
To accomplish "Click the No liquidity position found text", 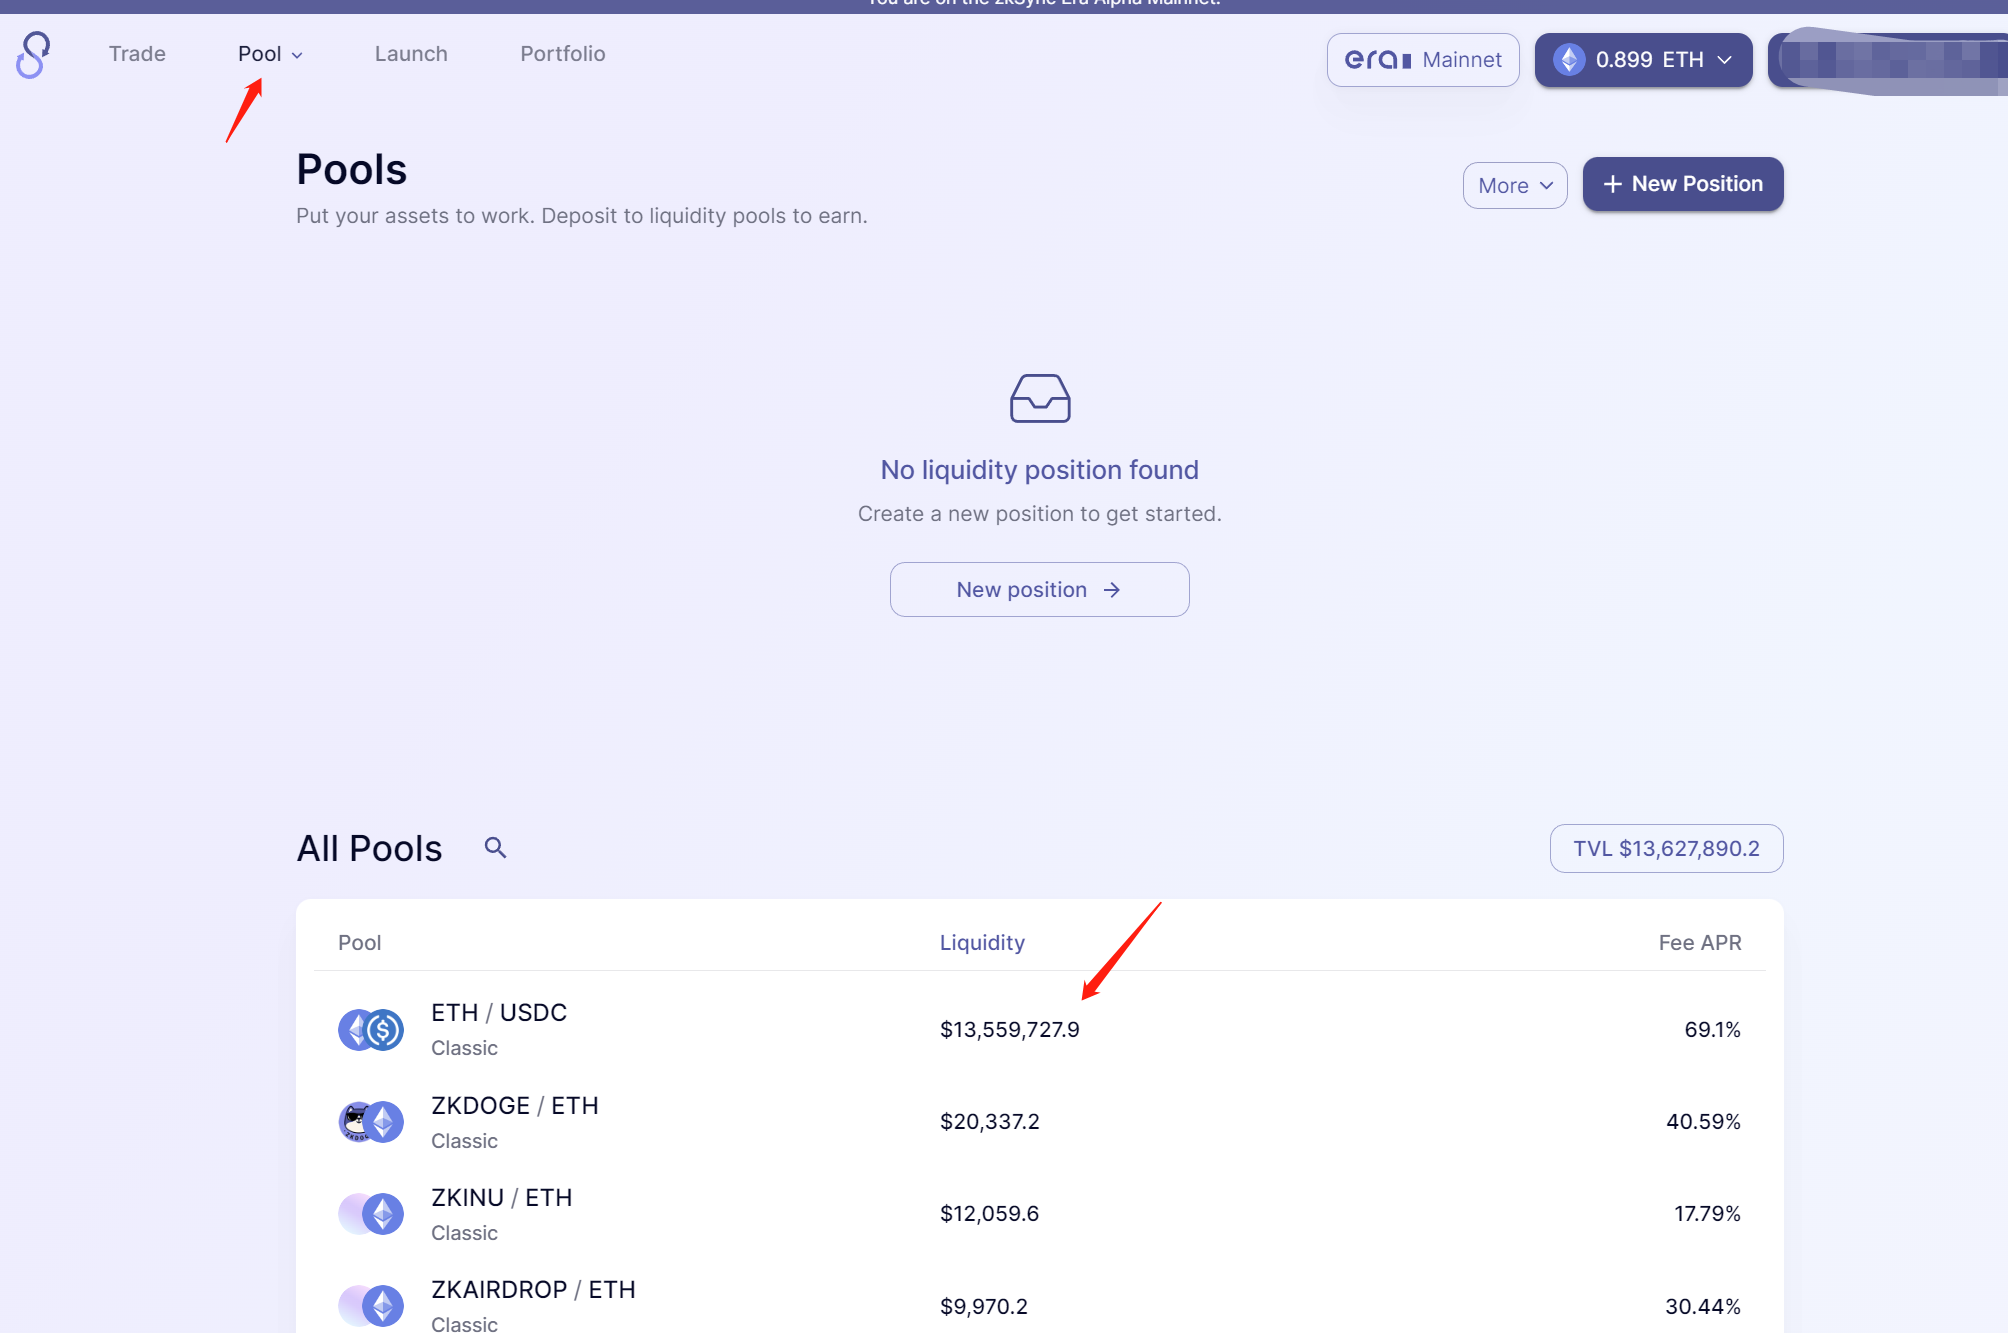I will click(x=1040, y=470).
